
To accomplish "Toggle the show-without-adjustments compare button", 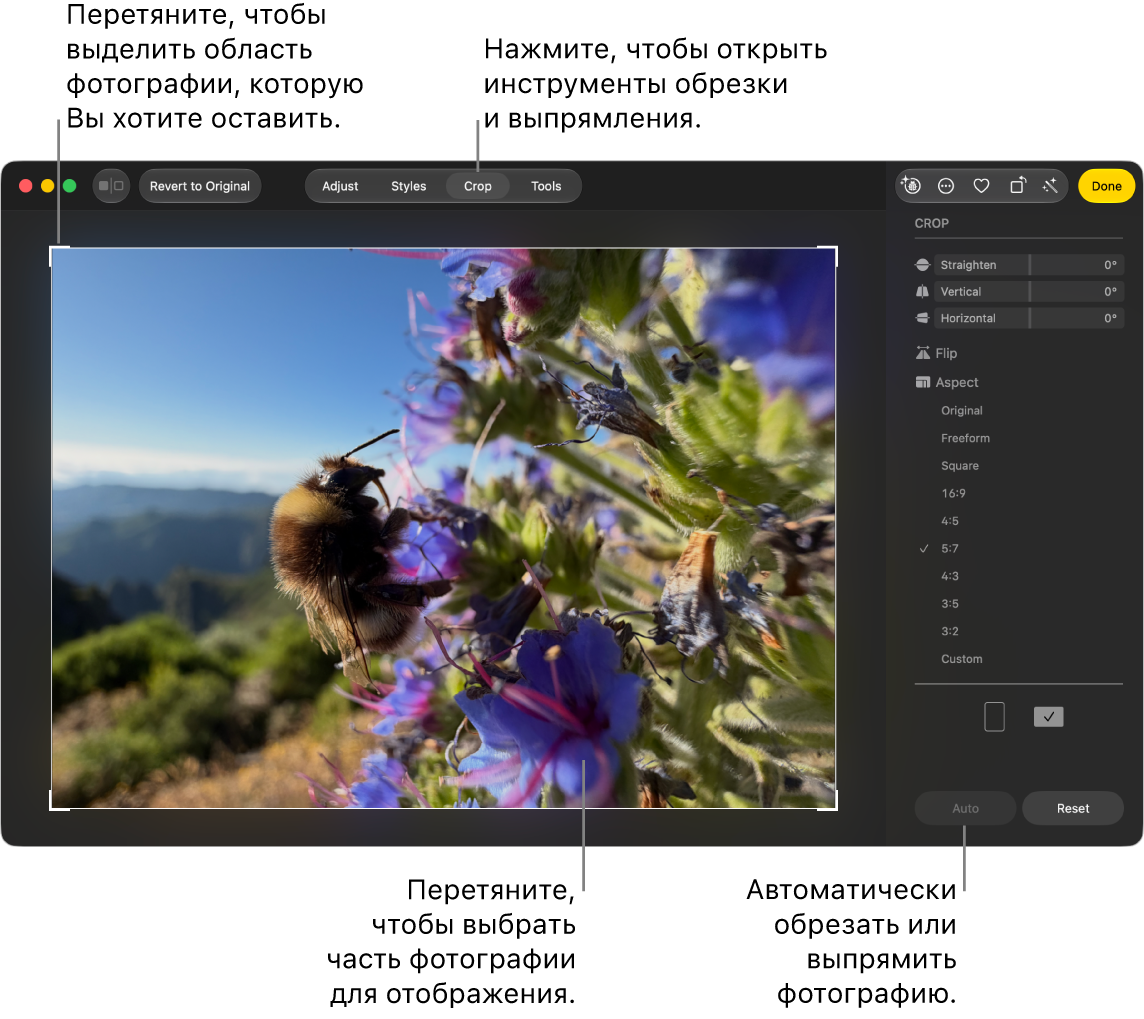I will [x=111, y=186].
